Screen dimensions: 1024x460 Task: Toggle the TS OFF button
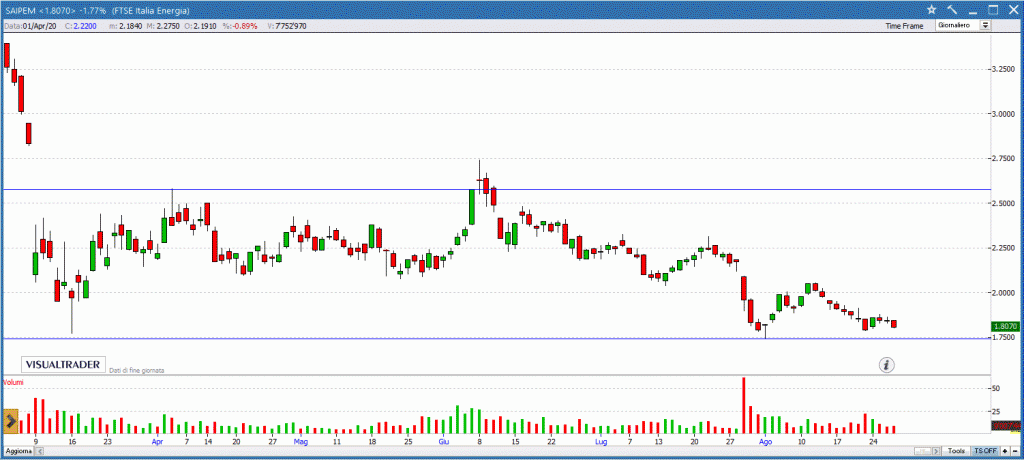tap(985, 452)
